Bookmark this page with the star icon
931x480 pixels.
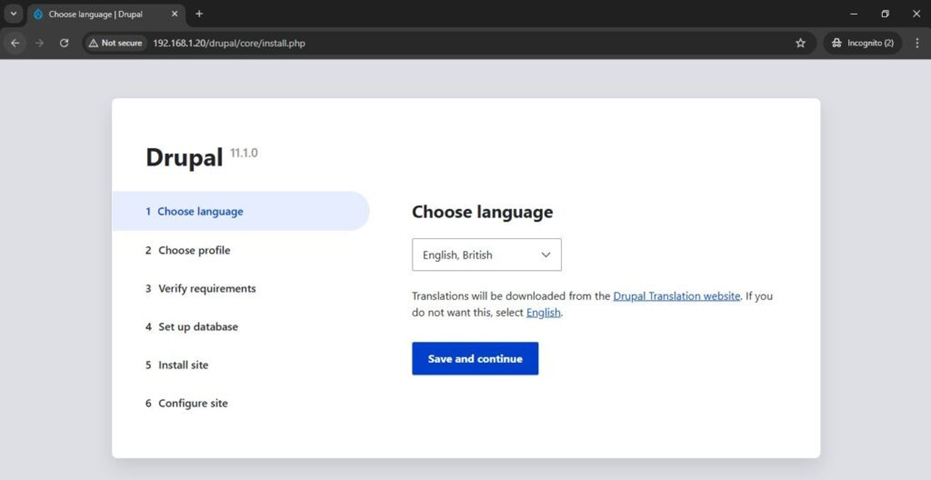(x=800, y=43)
